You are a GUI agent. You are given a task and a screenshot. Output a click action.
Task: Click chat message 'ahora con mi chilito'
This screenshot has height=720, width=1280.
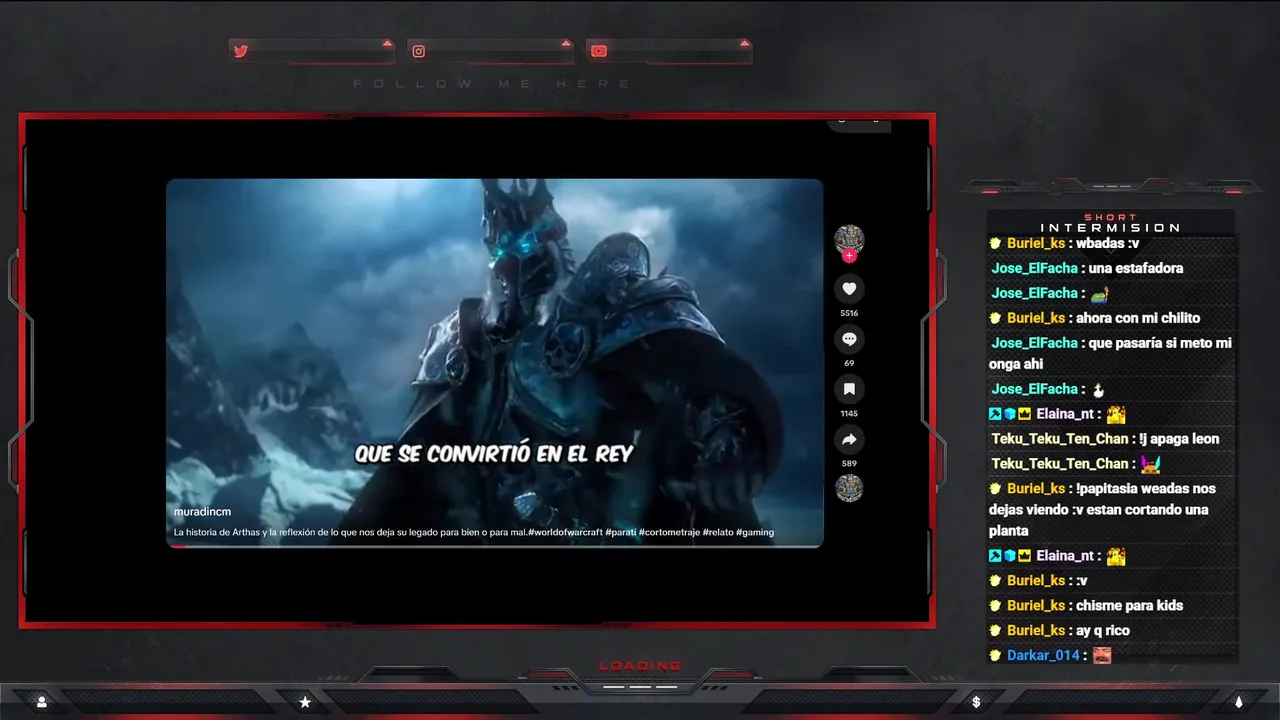tap(1138, 318)
